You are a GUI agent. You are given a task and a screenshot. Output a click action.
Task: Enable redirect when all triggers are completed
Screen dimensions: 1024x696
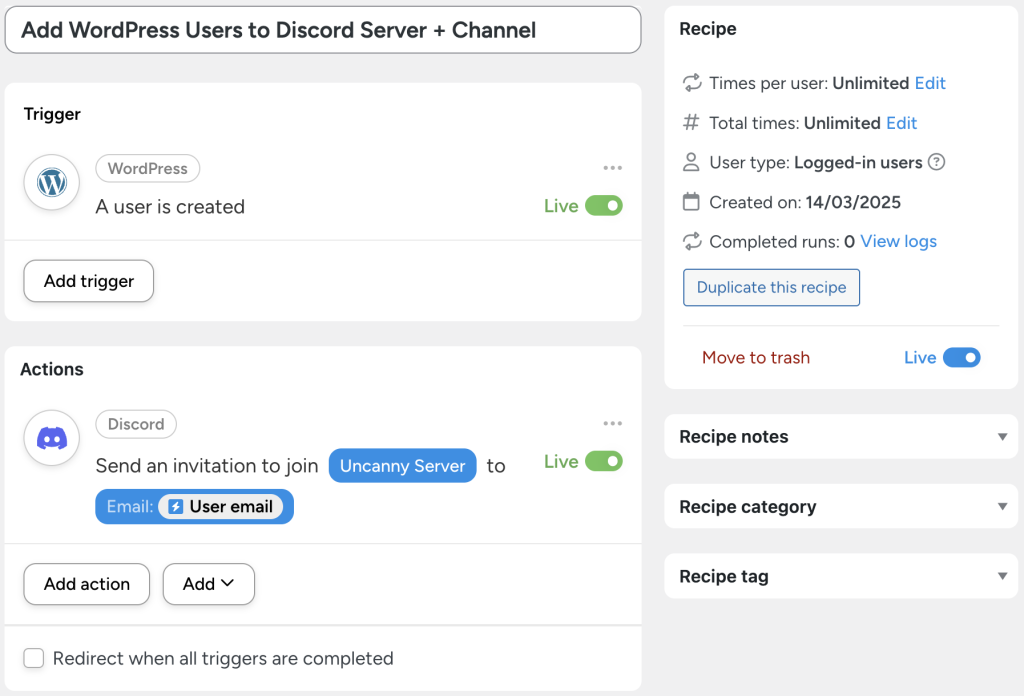33,658
